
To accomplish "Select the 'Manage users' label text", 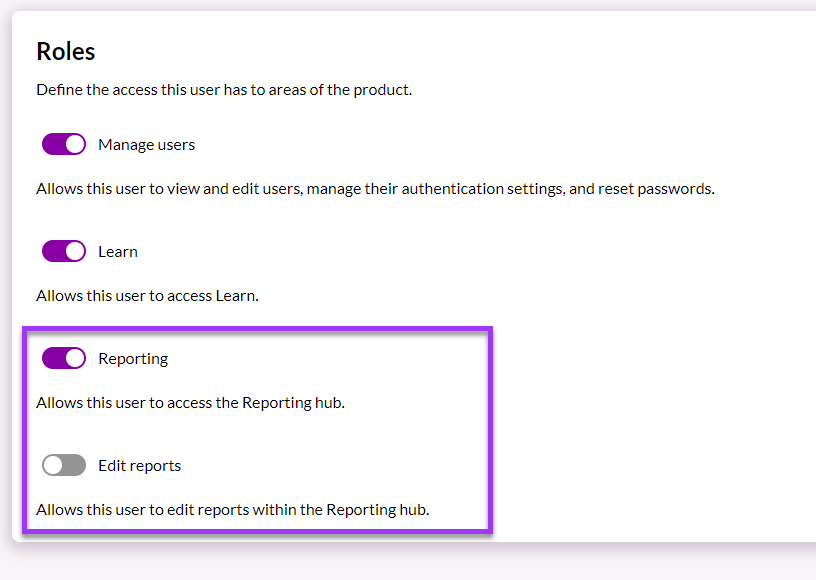I will [147, 145].
